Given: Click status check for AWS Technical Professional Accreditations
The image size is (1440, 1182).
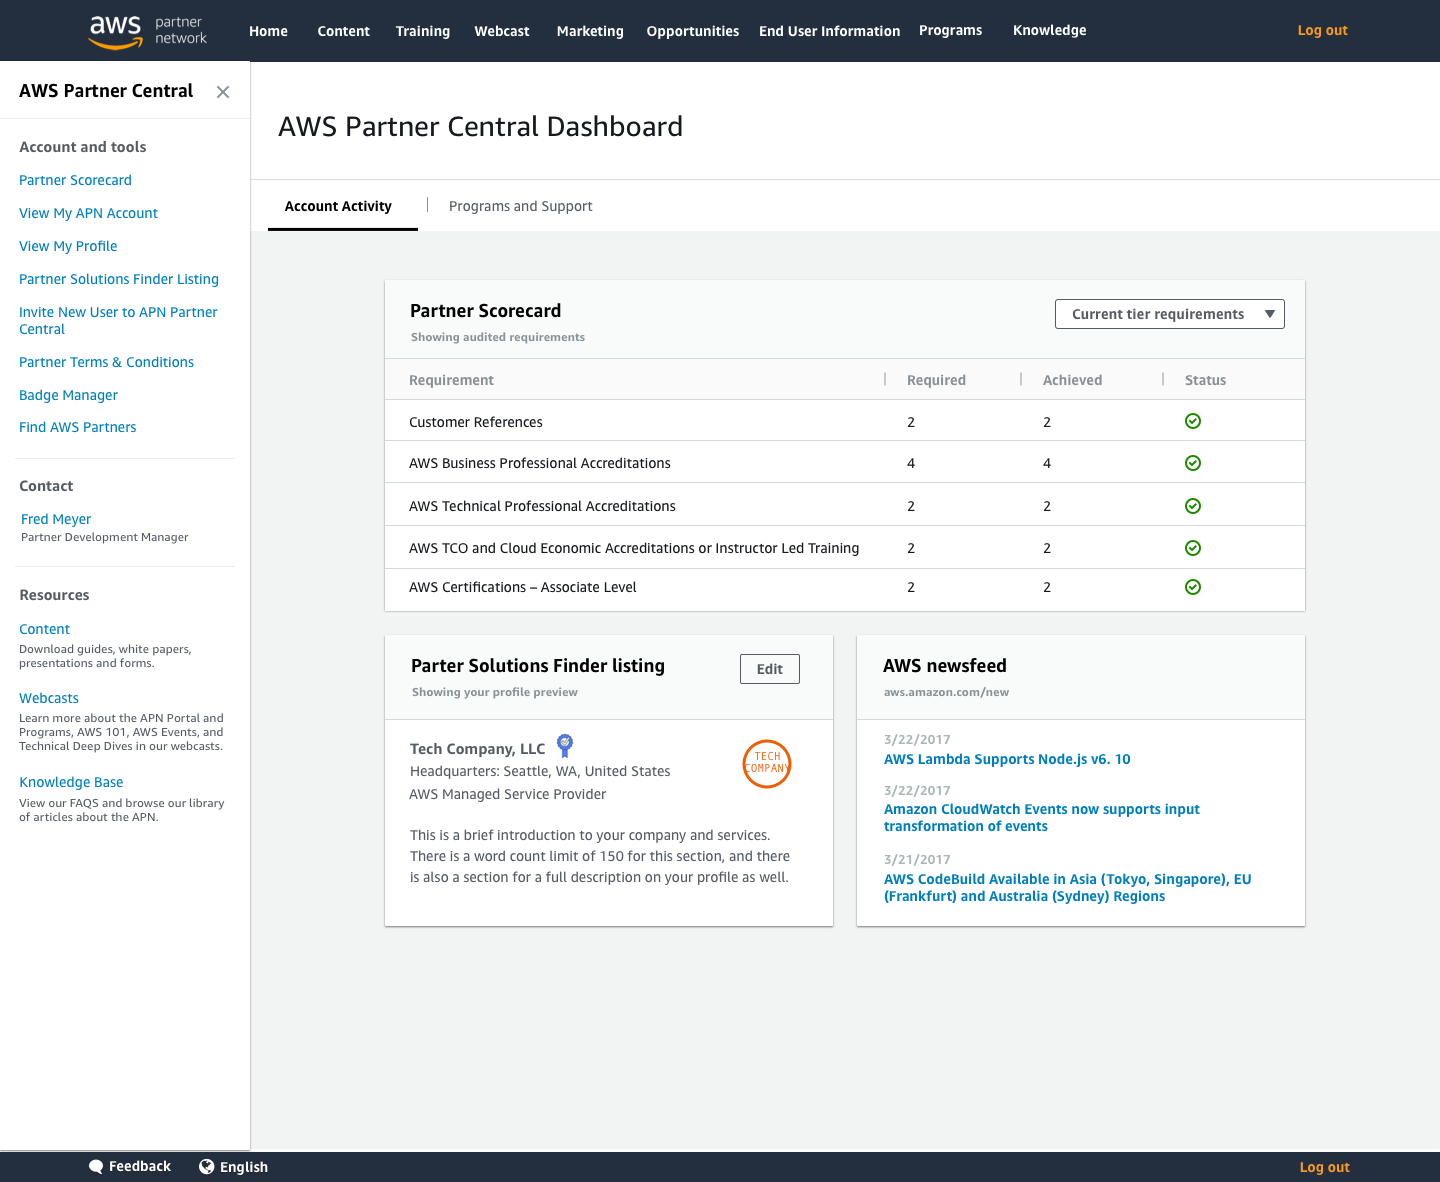Looking at the screenshot, I should point(1193,506).
